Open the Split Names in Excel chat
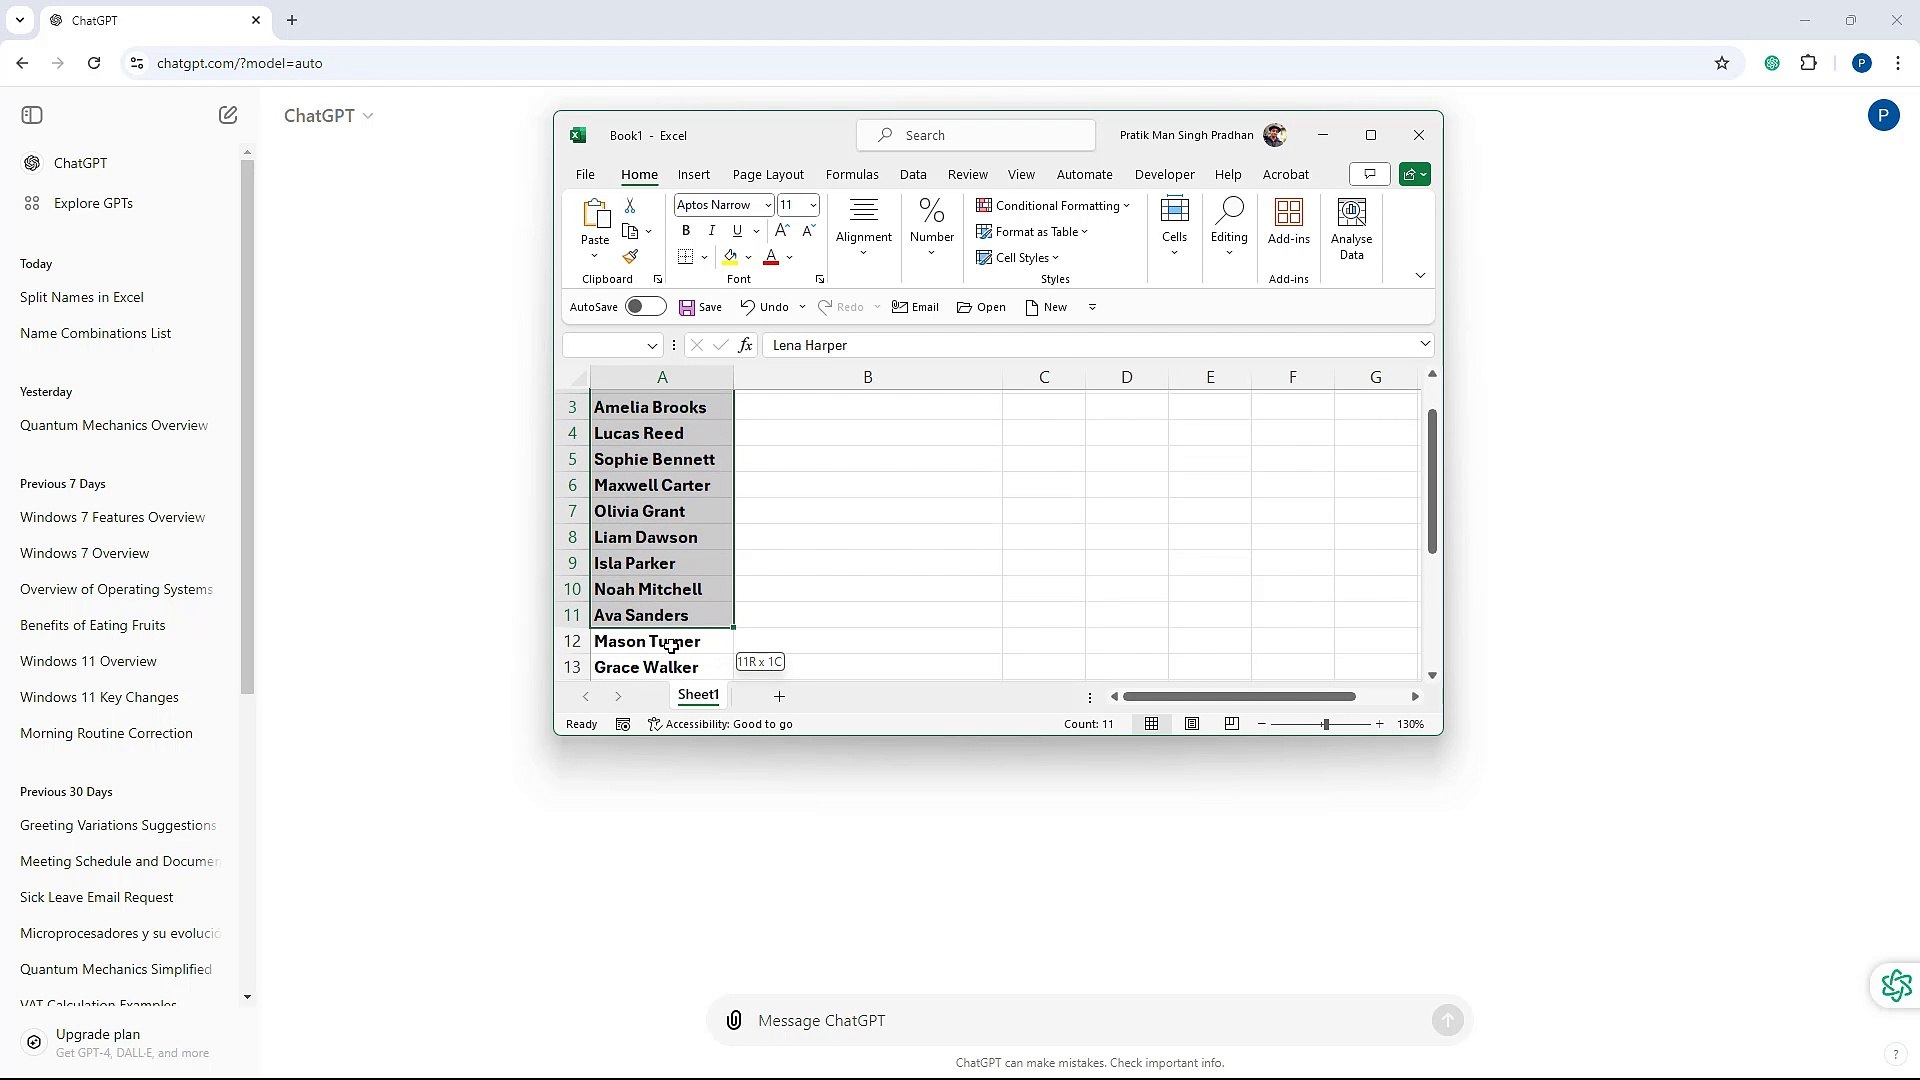The height and width of the screenshot is (1080, 1920). point(83,297)
